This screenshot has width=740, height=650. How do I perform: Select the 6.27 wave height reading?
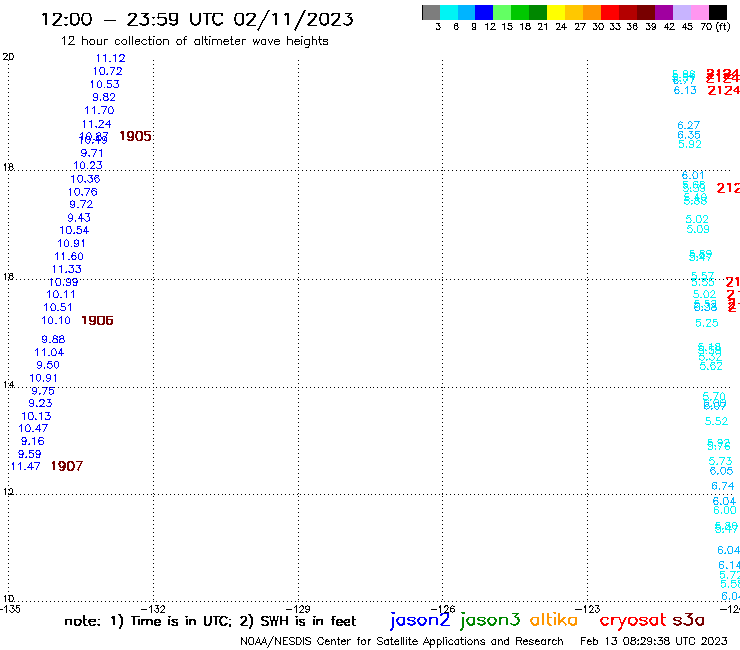689,125
